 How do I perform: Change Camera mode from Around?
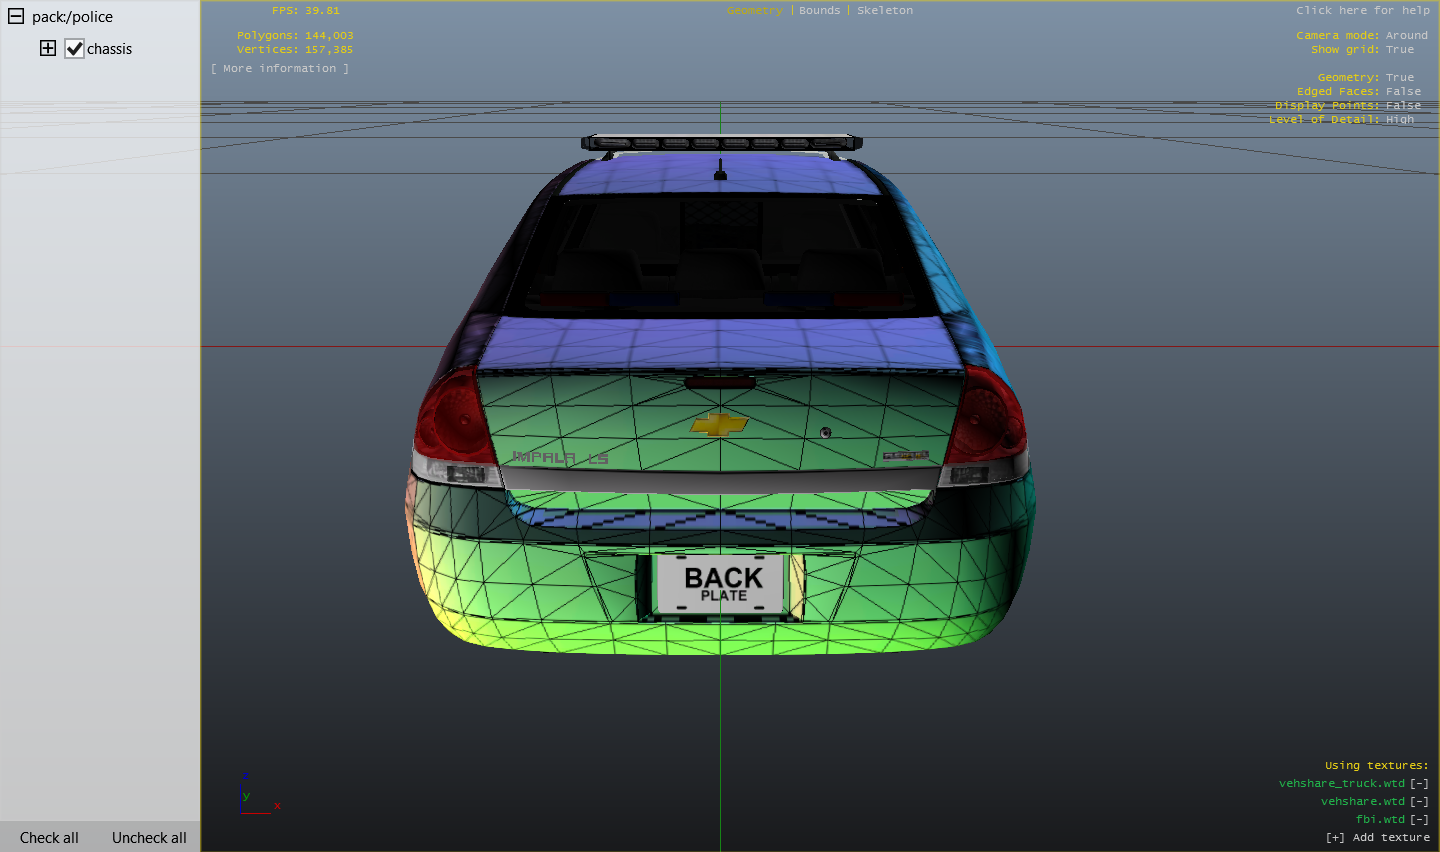1406,36
